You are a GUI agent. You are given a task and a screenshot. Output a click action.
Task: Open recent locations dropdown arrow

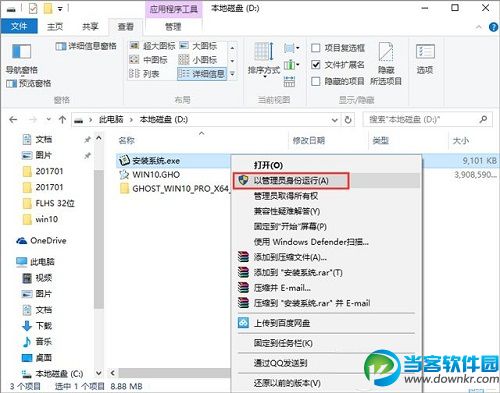49,119
